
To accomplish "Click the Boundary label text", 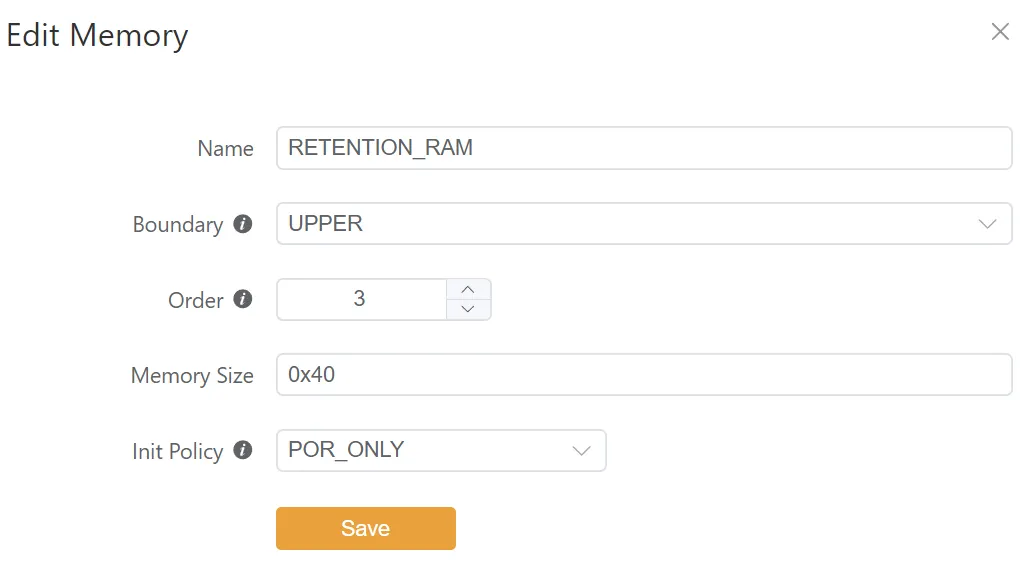I will click(x=178, y=225).
